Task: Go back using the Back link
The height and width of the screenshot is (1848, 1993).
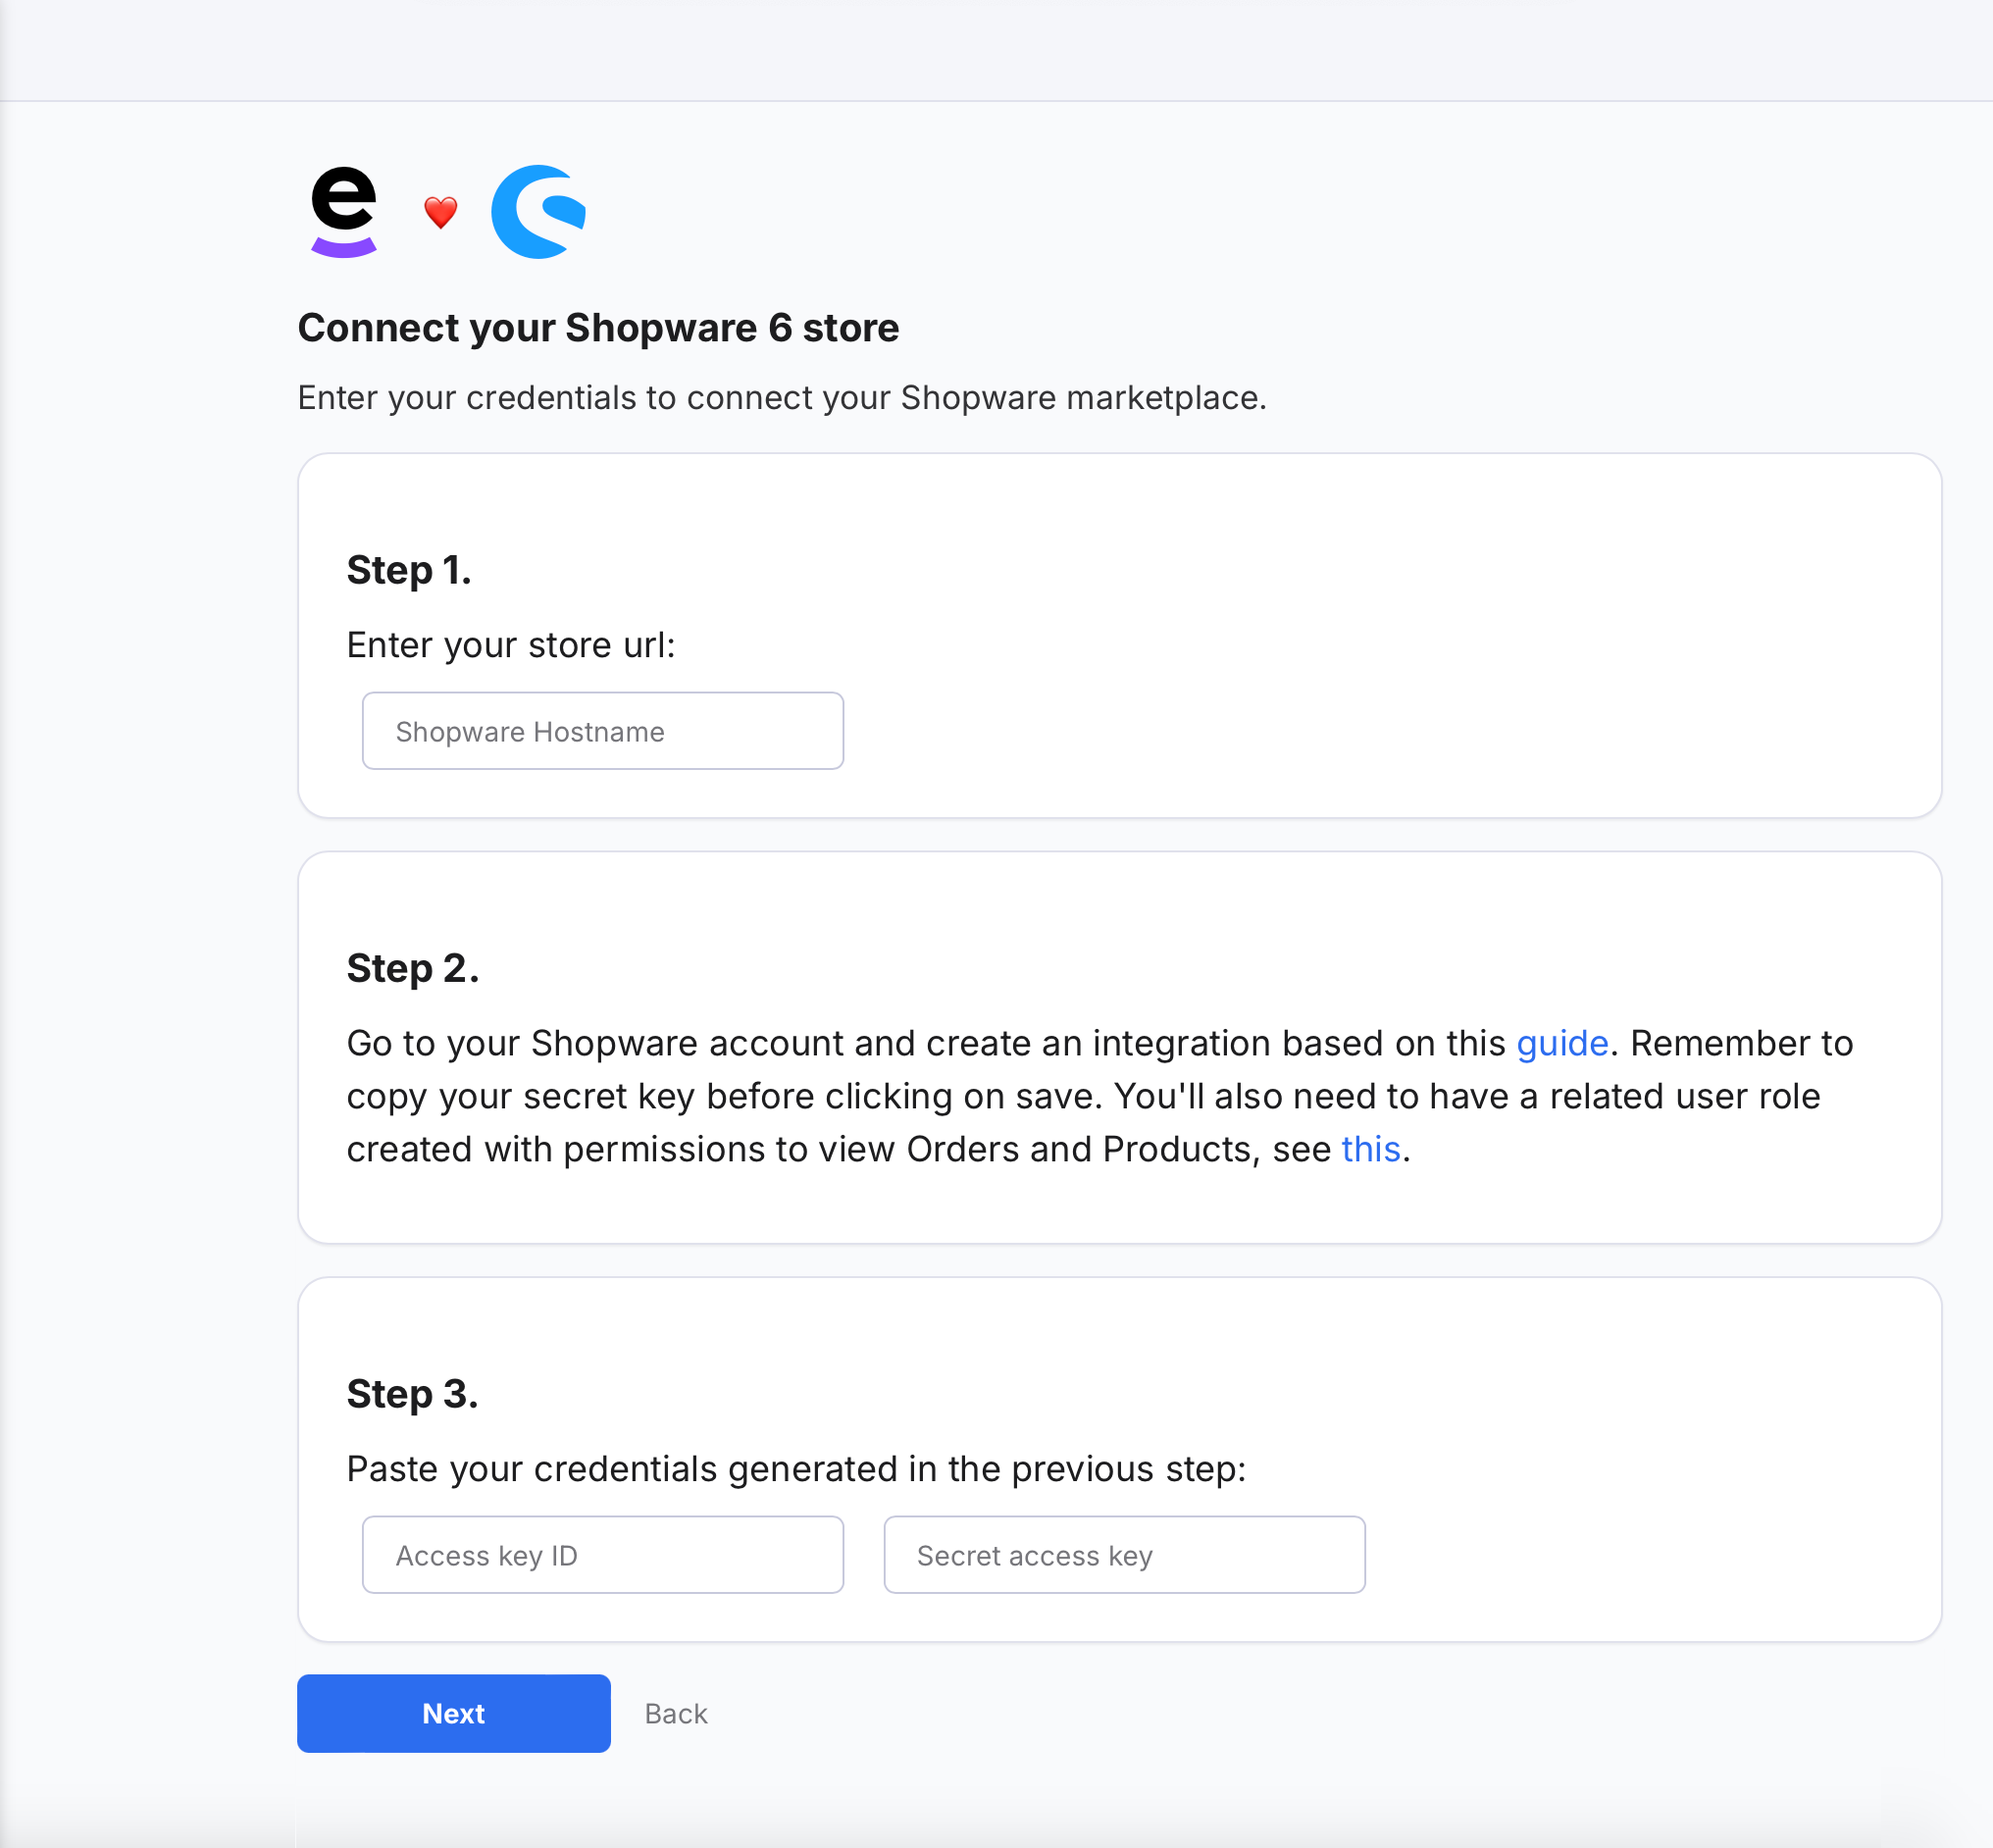Action: [x=676, y=1713]
